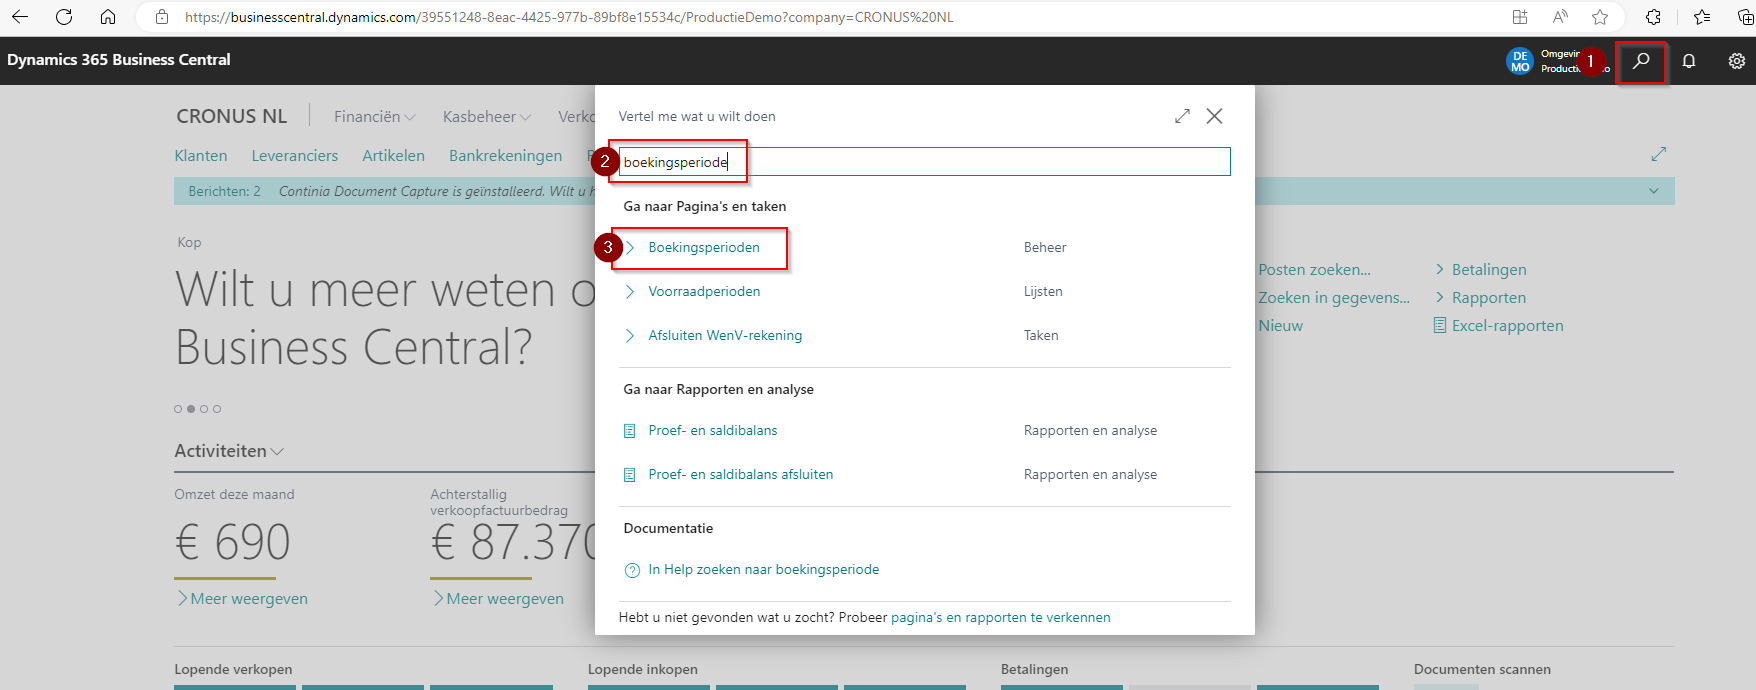Collapse the Berichten notification bar chevron
Screen dimensions: 1756x690
click(1654, 191)
